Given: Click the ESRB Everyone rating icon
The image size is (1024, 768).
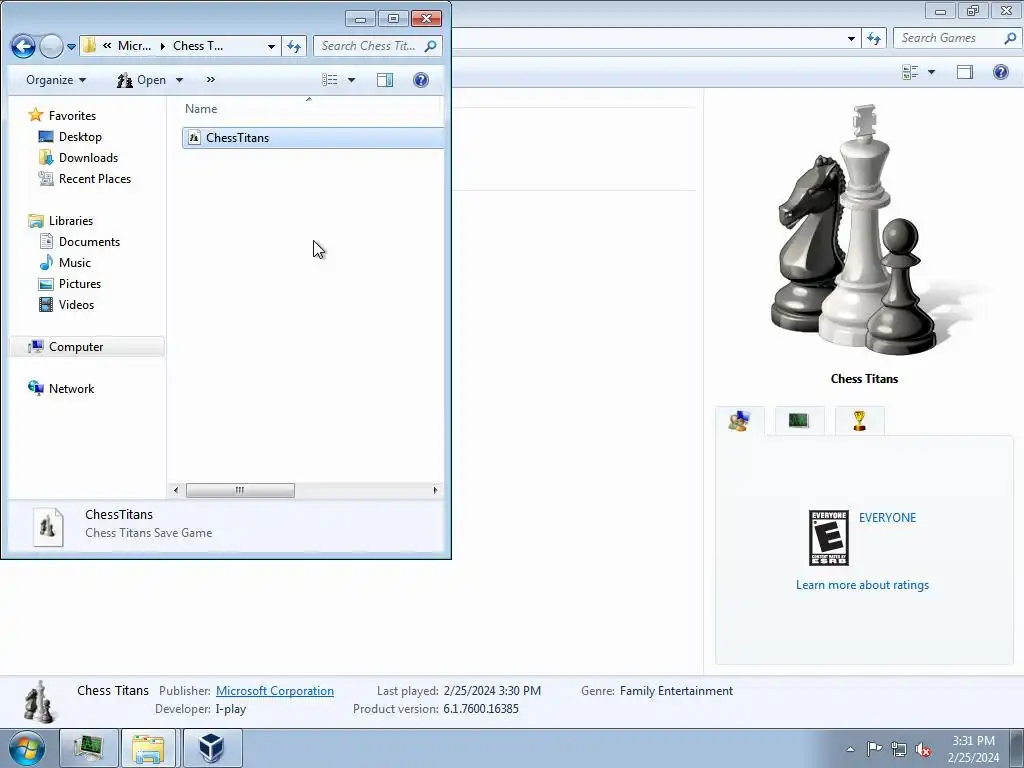Looking at the screenshot, I should (829, 538).
